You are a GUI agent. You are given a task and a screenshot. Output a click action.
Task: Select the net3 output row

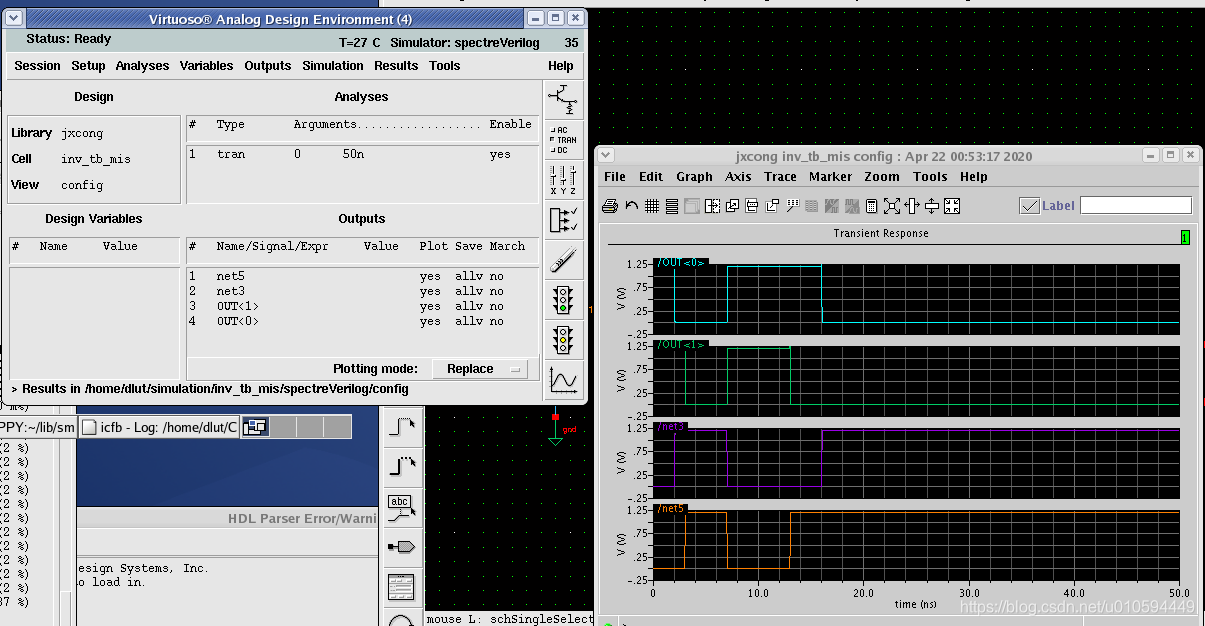(x=362, y=291)
